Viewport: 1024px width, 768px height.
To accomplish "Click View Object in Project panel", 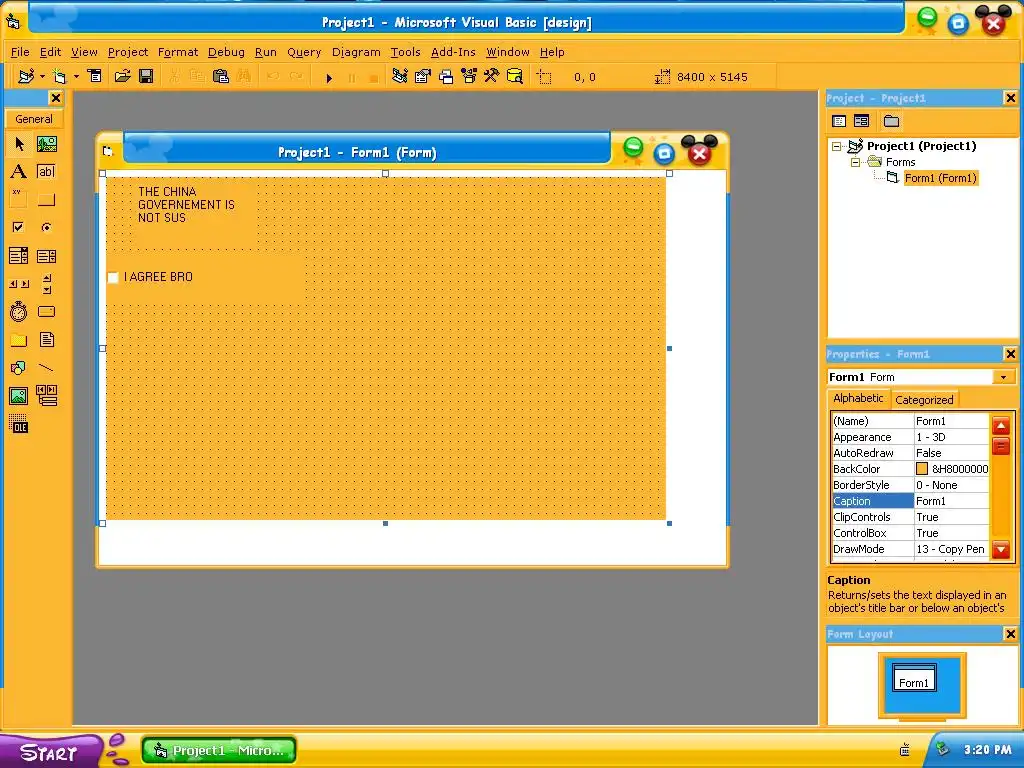I will 861,121.
